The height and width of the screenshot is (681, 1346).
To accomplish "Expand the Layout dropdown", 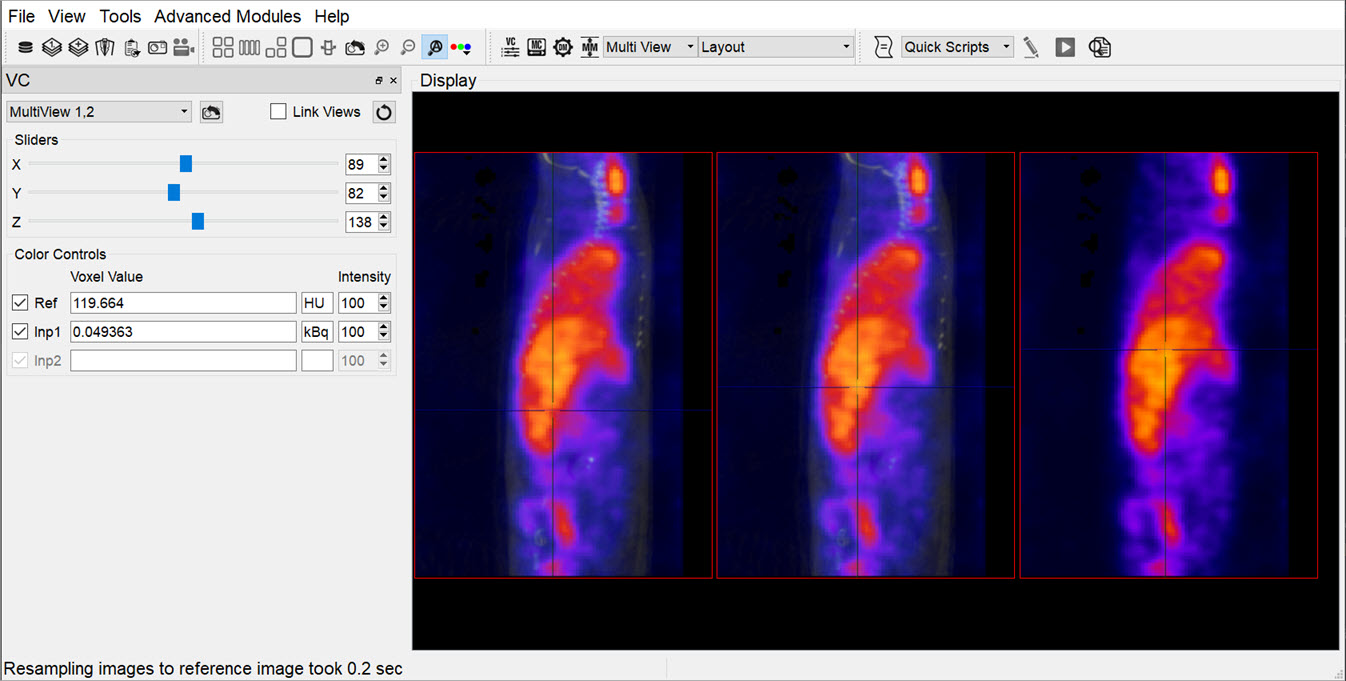I will point(775,47).
